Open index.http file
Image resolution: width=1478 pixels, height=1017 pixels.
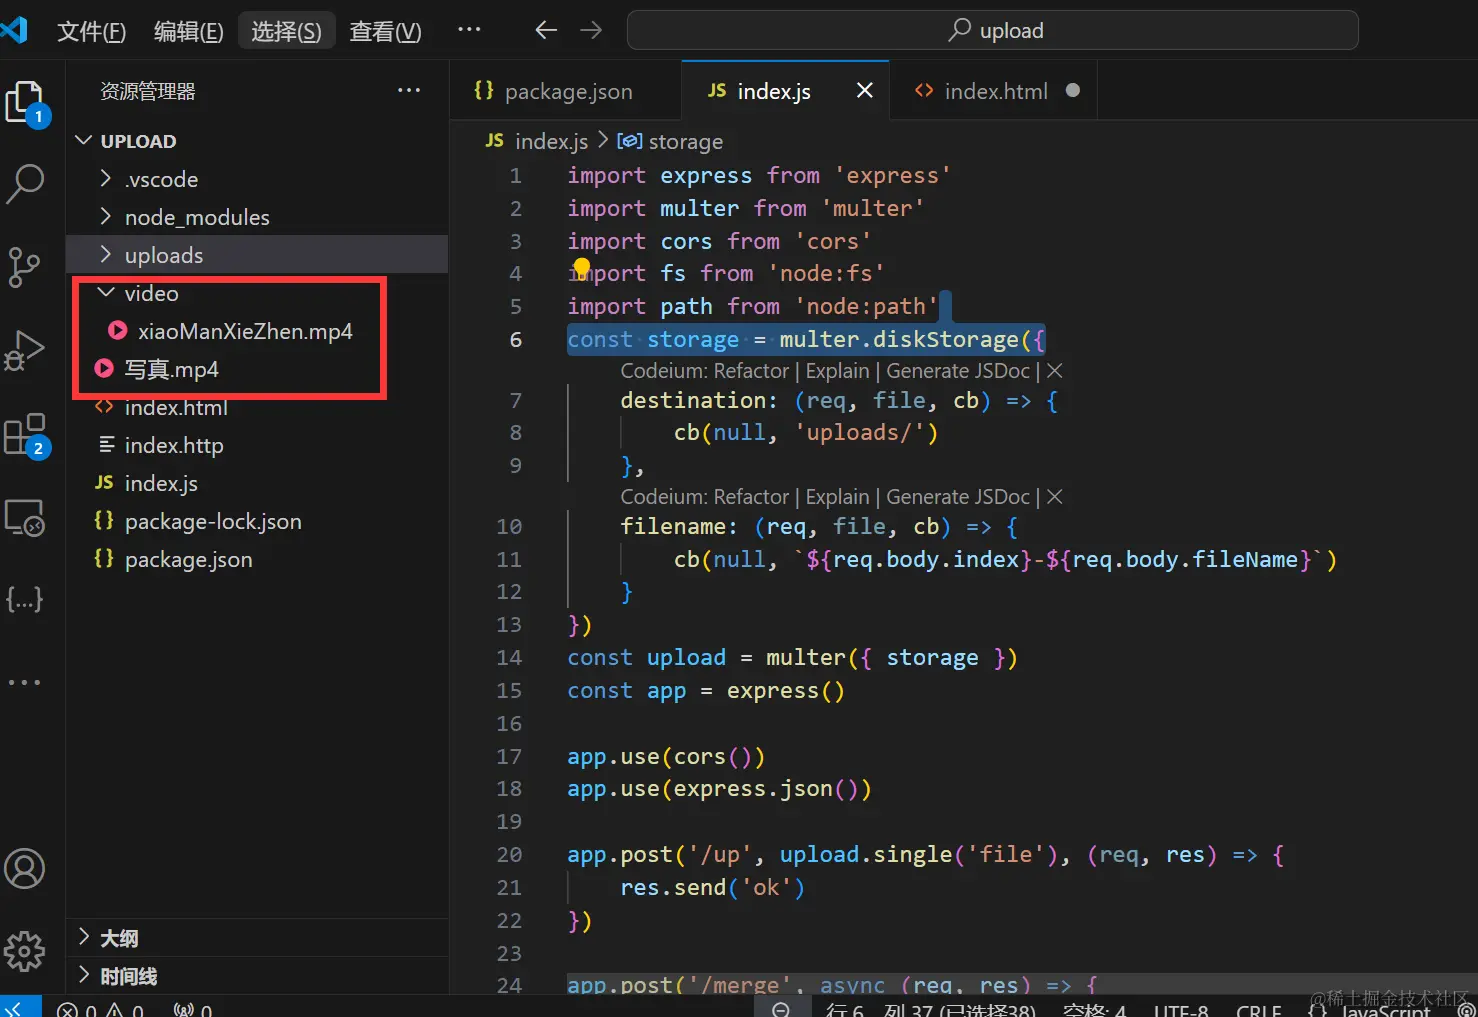(257, 445)
